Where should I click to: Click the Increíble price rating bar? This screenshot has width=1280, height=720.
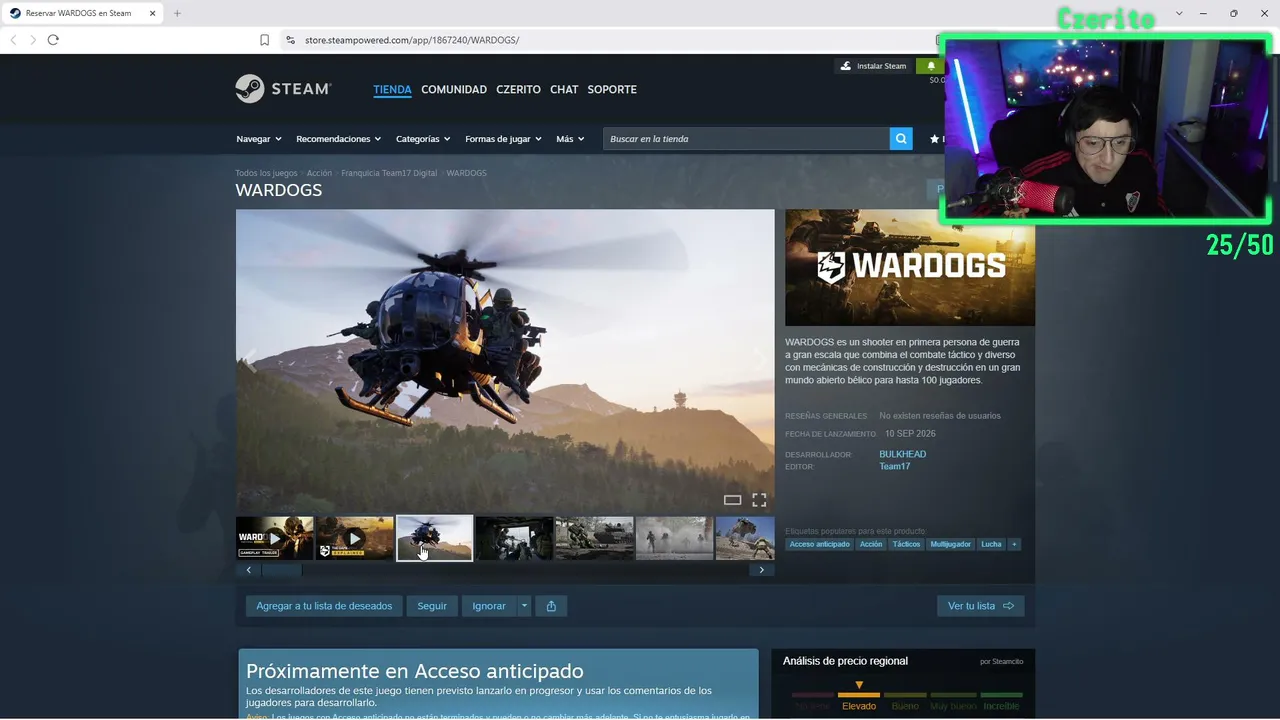tap(1001, 695)
